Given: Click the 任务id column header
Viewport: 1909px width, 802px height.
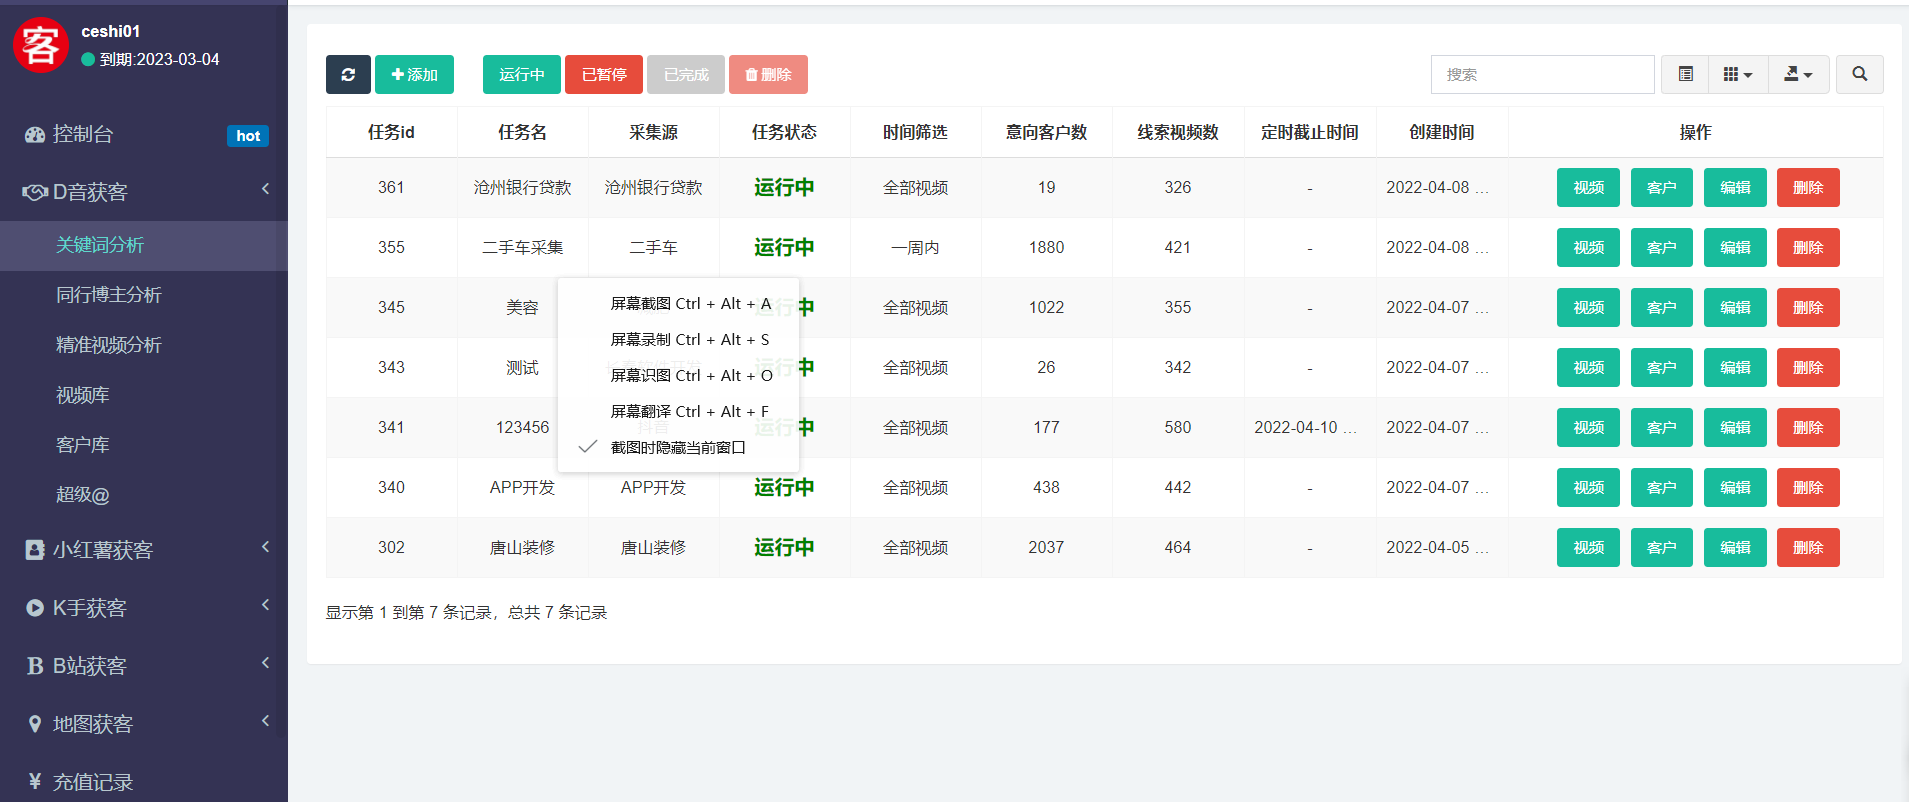Looking at the screenshot, I should (x=391, y=132).
